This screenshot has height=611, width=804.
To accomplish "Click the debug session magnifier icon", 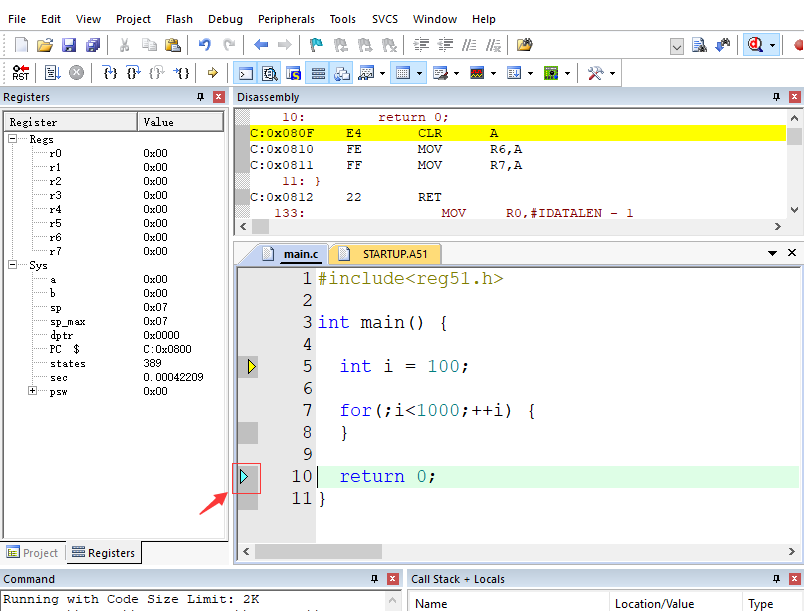I will (x=755, y=45).
